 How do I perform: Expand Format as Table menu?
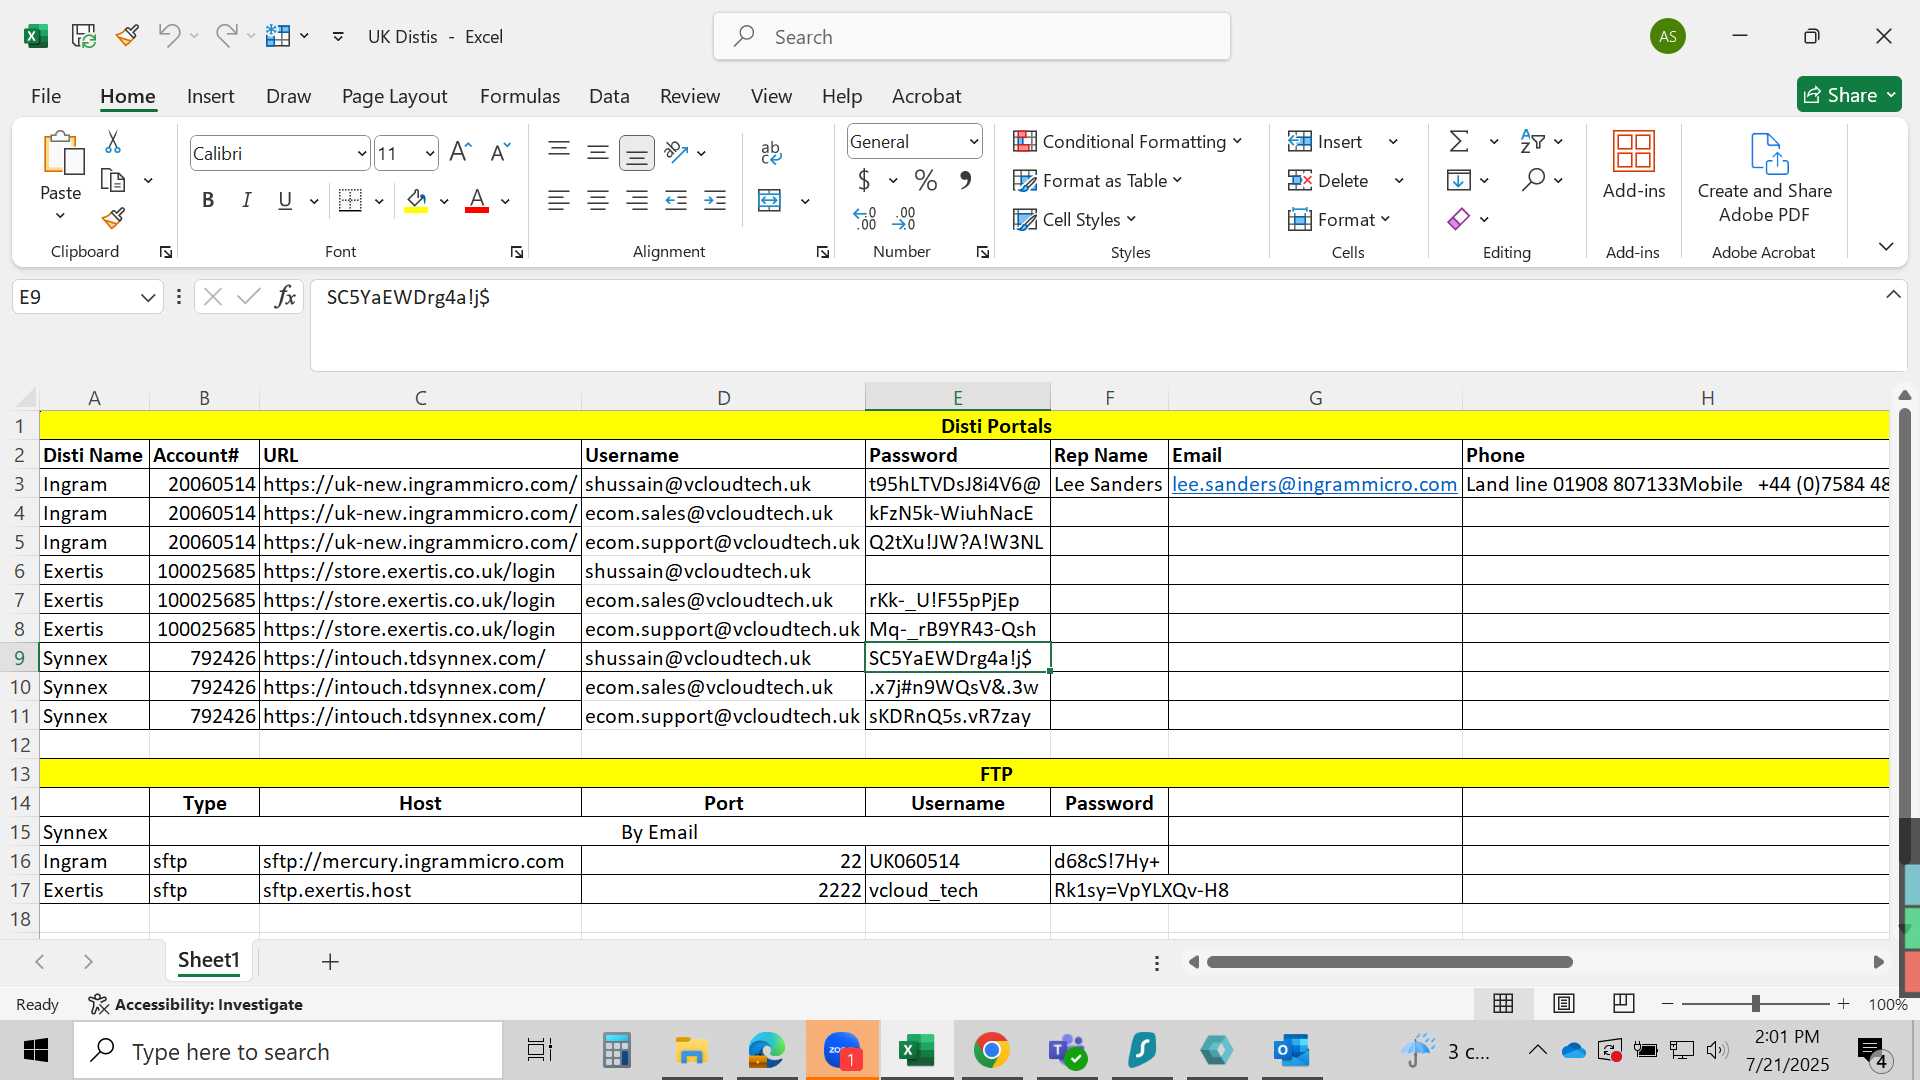point(1097,181)
